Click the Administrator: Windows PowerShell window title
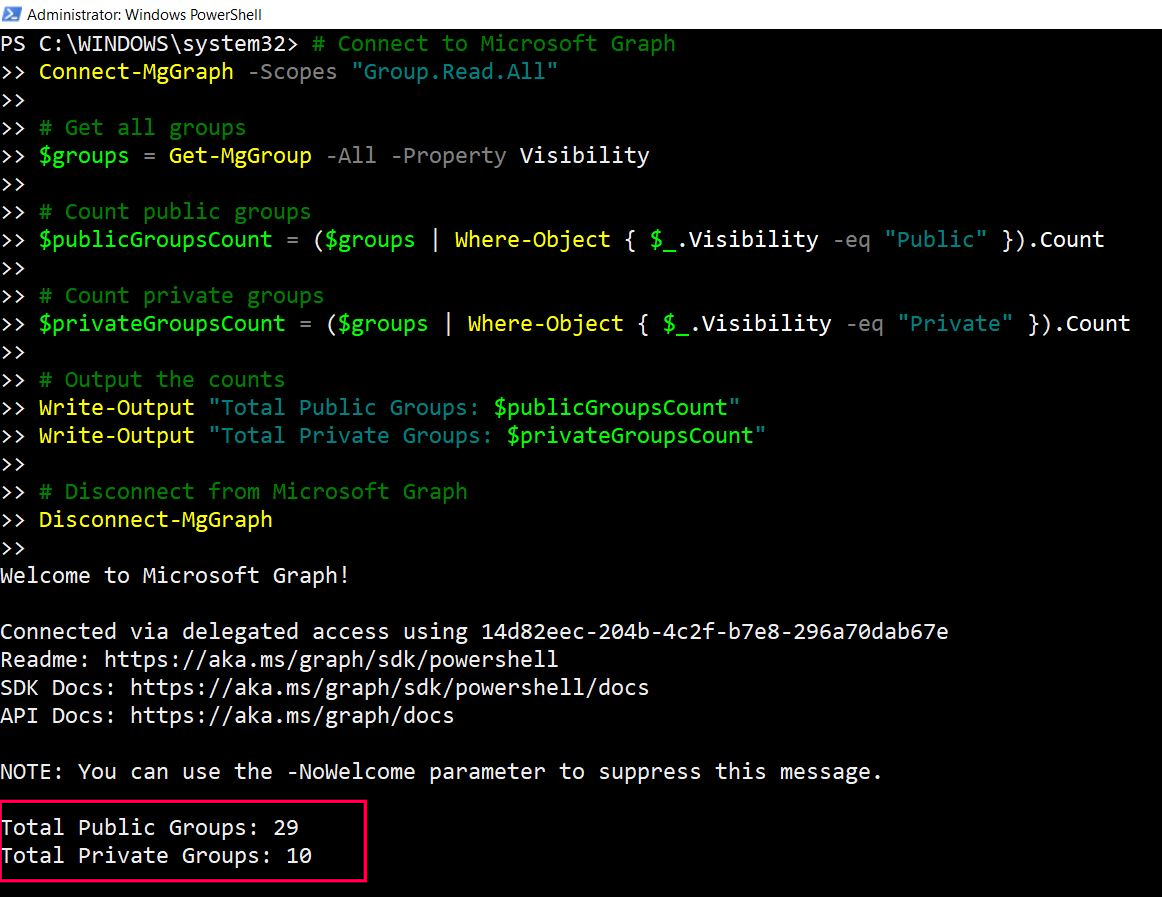The height and width of the screenshot is (897, 1162). [x=145, y=15]
